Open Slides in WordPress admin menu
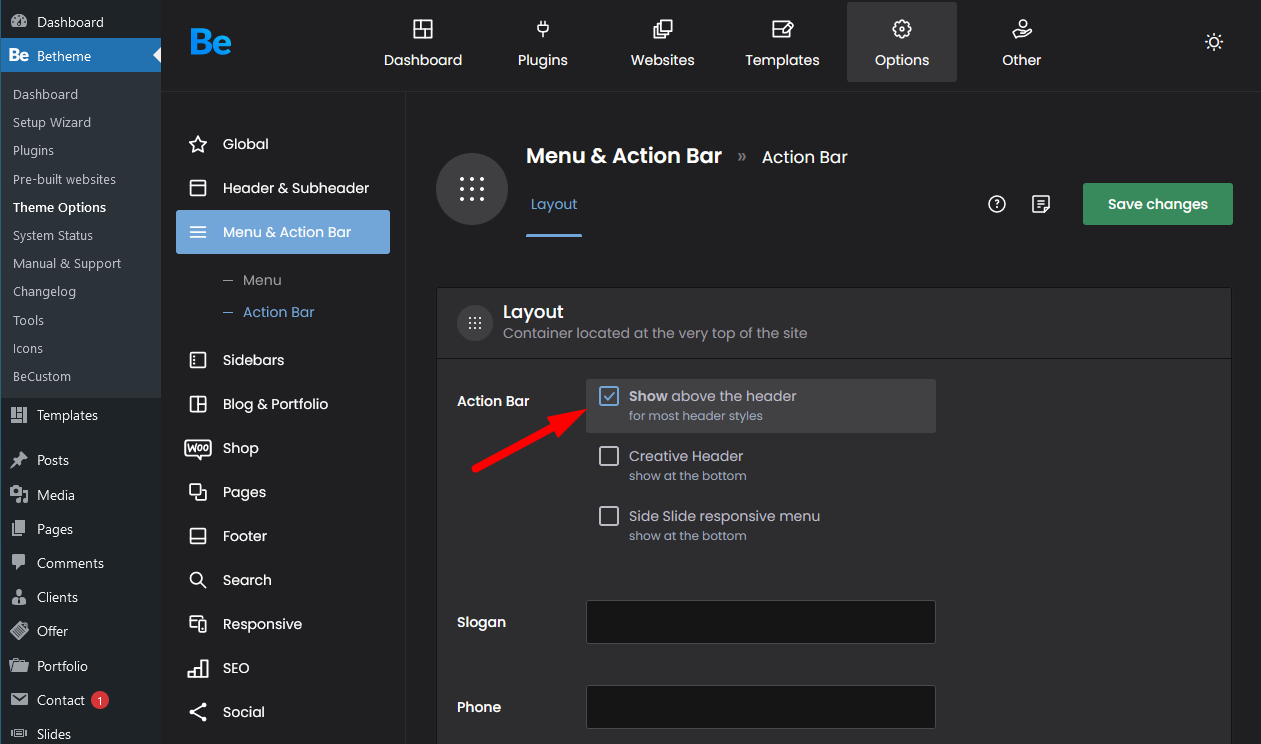1261x744 pixels. (80, 734)
